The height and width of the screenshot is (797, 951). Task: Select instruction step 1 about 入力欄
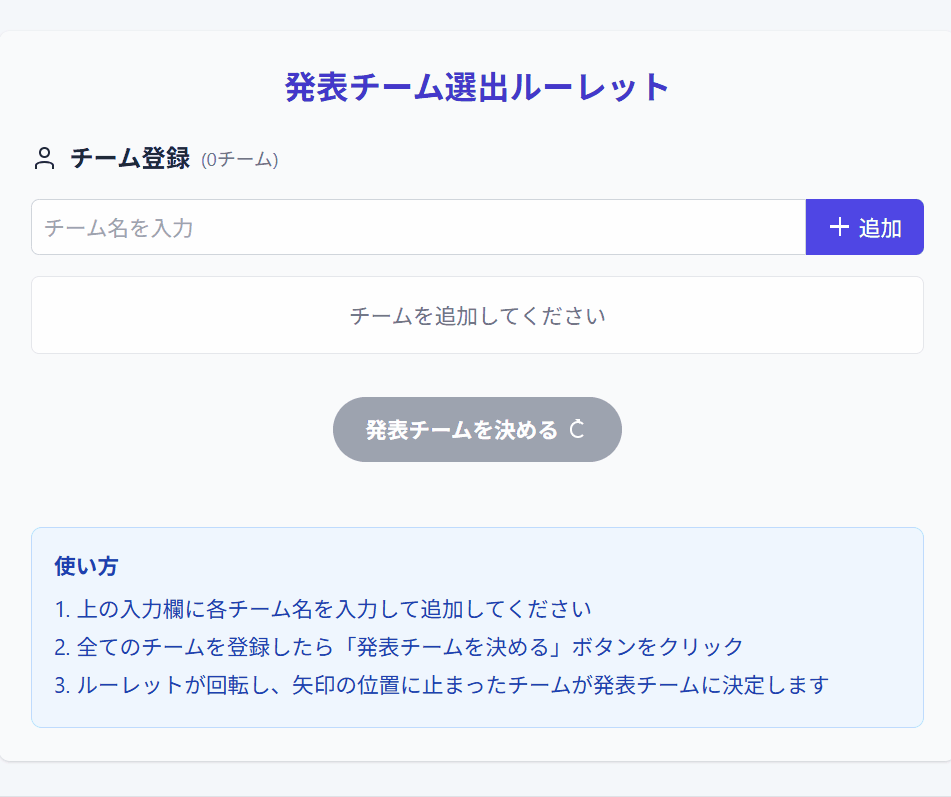tap(323, 609)
